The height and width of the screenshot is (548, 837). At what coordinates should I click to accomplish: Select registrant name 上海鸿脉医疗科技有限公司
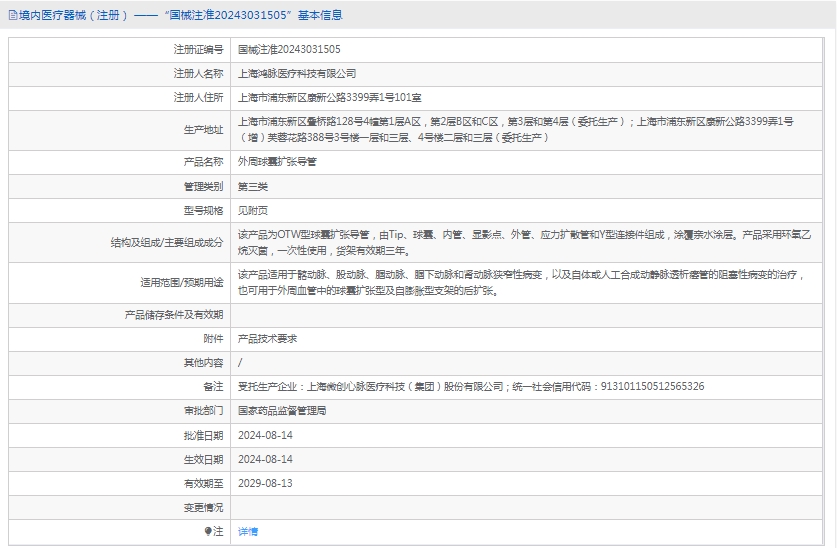click(297, 73)
